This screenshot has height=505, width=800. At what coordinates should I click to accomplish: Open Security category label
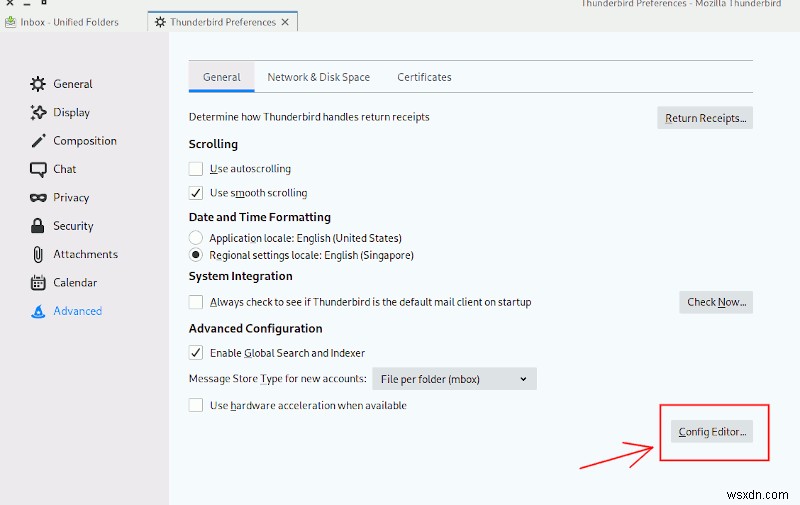tap(73, 226)
